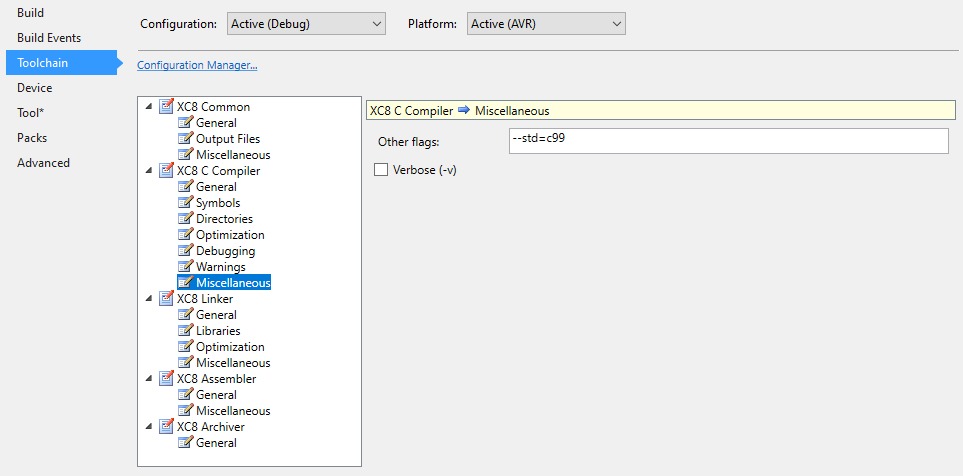This screenshot has width=963, height=476.
Task: Collapse the XC8 C Compiler tree node
Action: coord(149,171)
